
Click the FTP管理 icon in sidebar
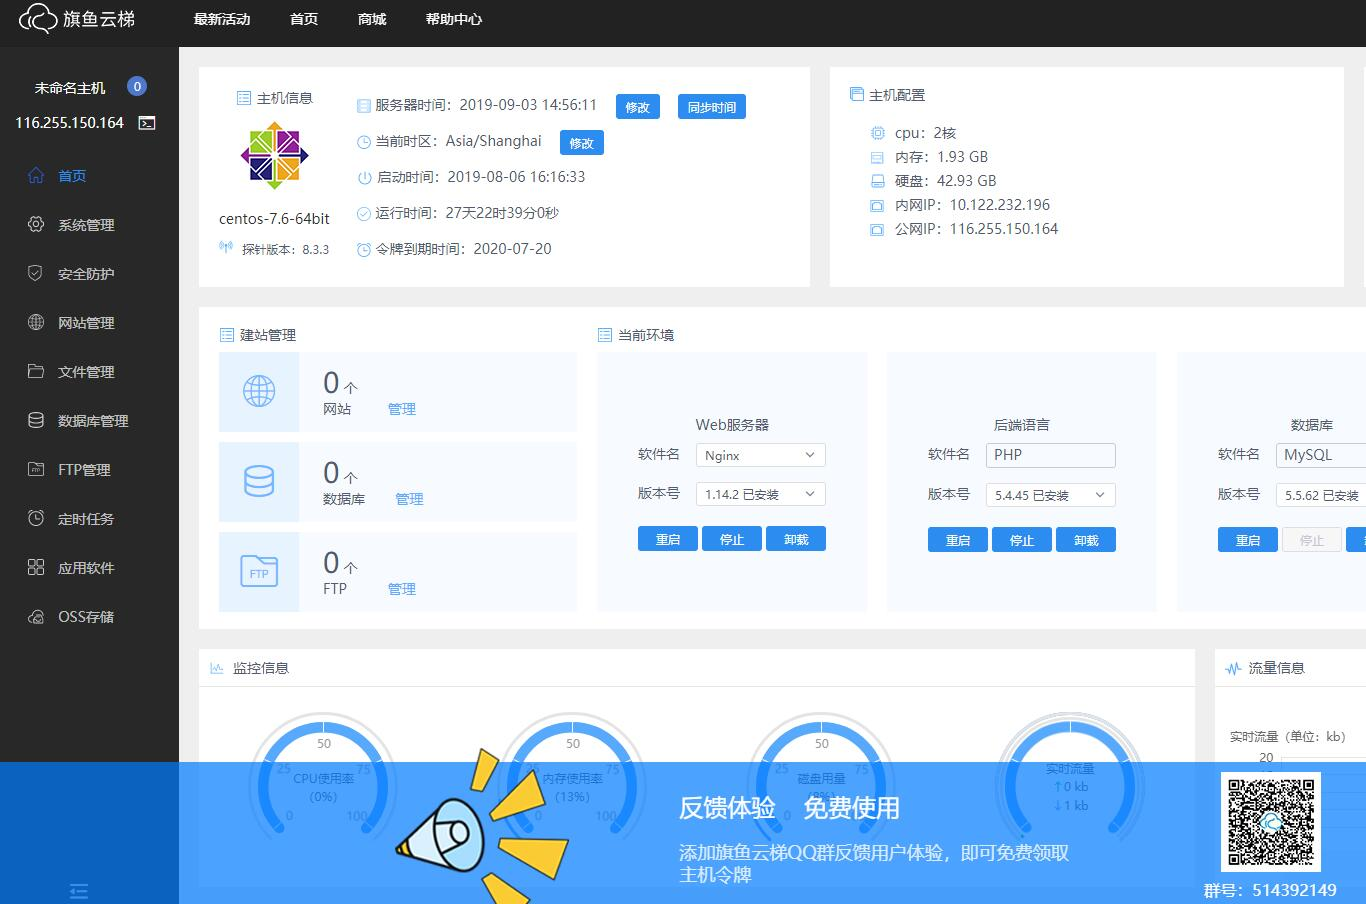(x=36, y=469)
